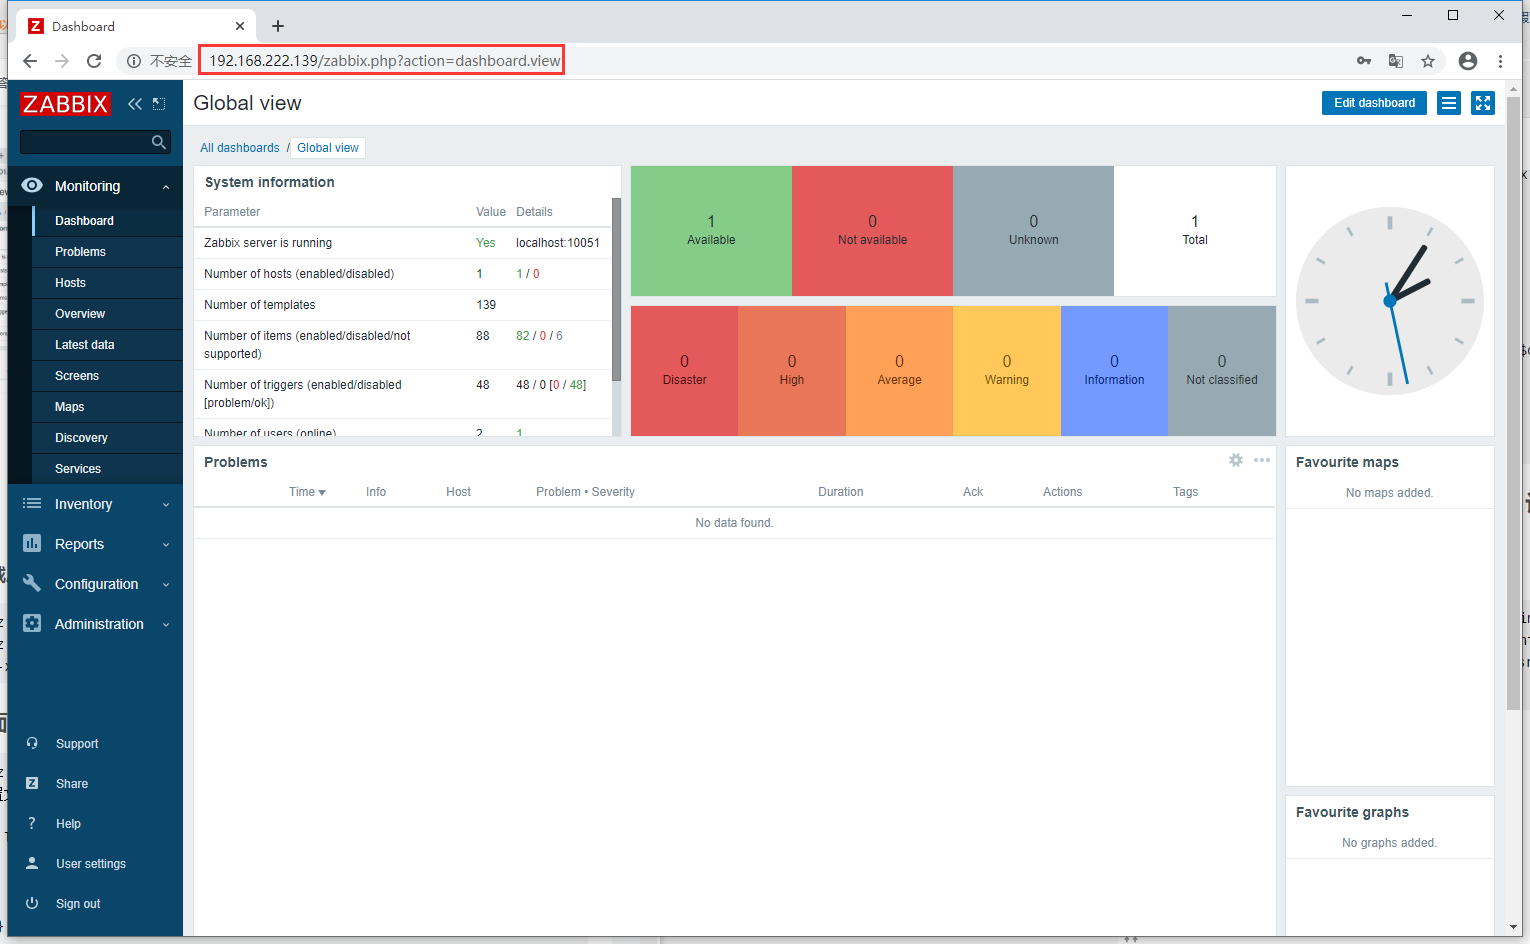Open the dashboard actions hamburger menu
Screen dimensions: 1530x944
click(1449, 103)
